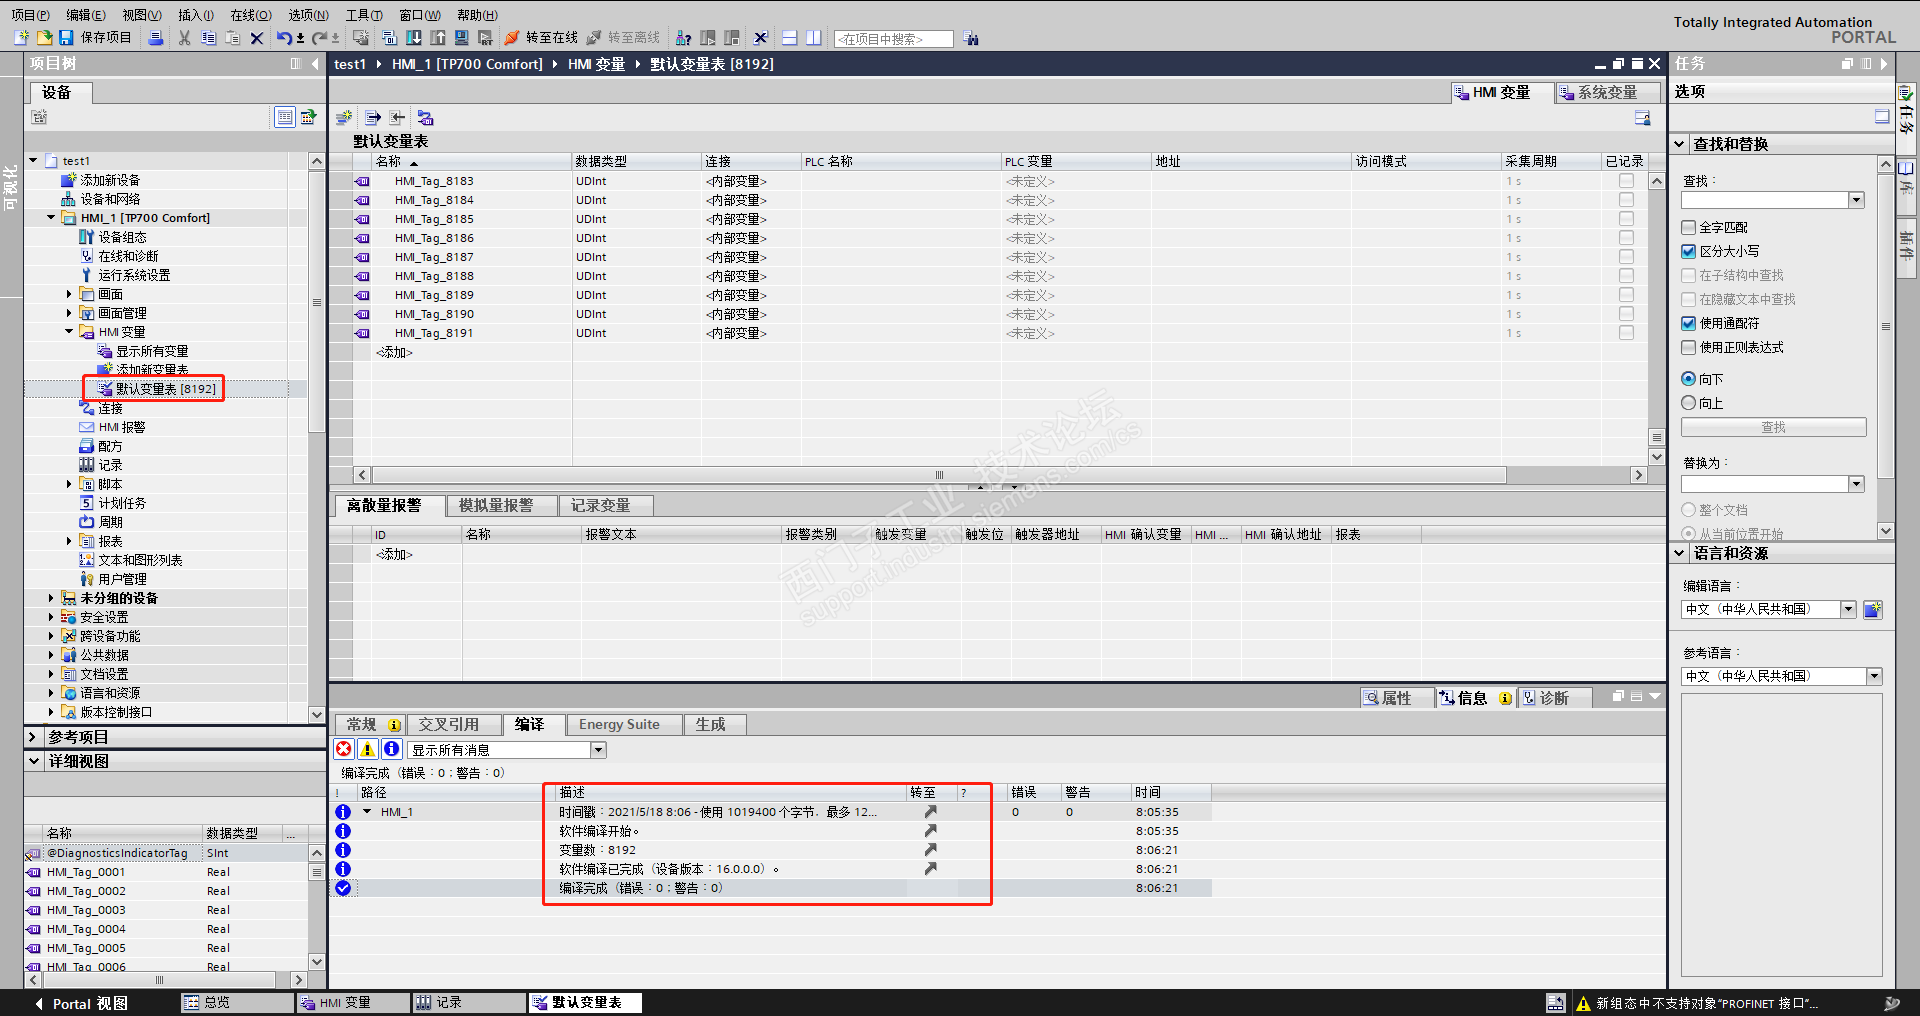Expand the 画面 tree node

(x=69, y=294)
